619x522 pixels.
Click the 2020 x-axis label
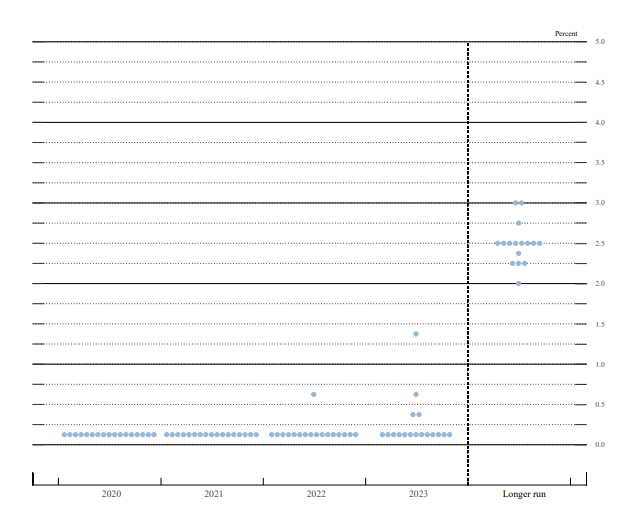click(111, 494)
